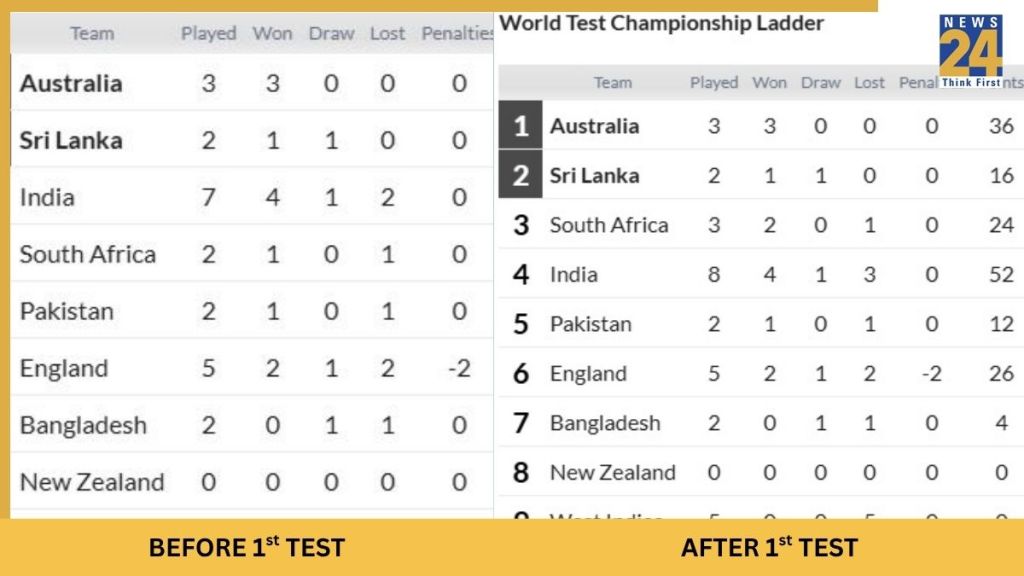Select the rank 2 badge beside Sri Lanka
Viewport: 1024px width, 576px height.
521,175
